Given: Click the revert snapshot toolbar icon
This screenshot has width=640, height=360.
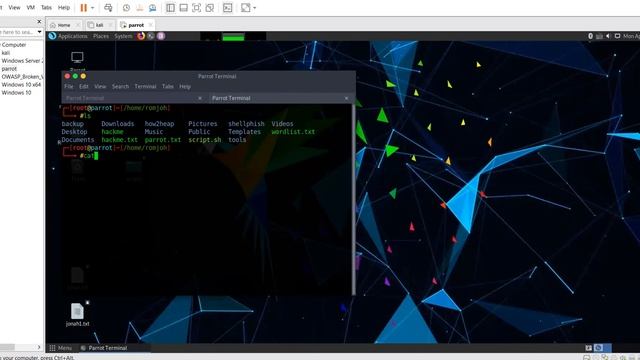Looking at the screenshot, I should tap(140, 8).
